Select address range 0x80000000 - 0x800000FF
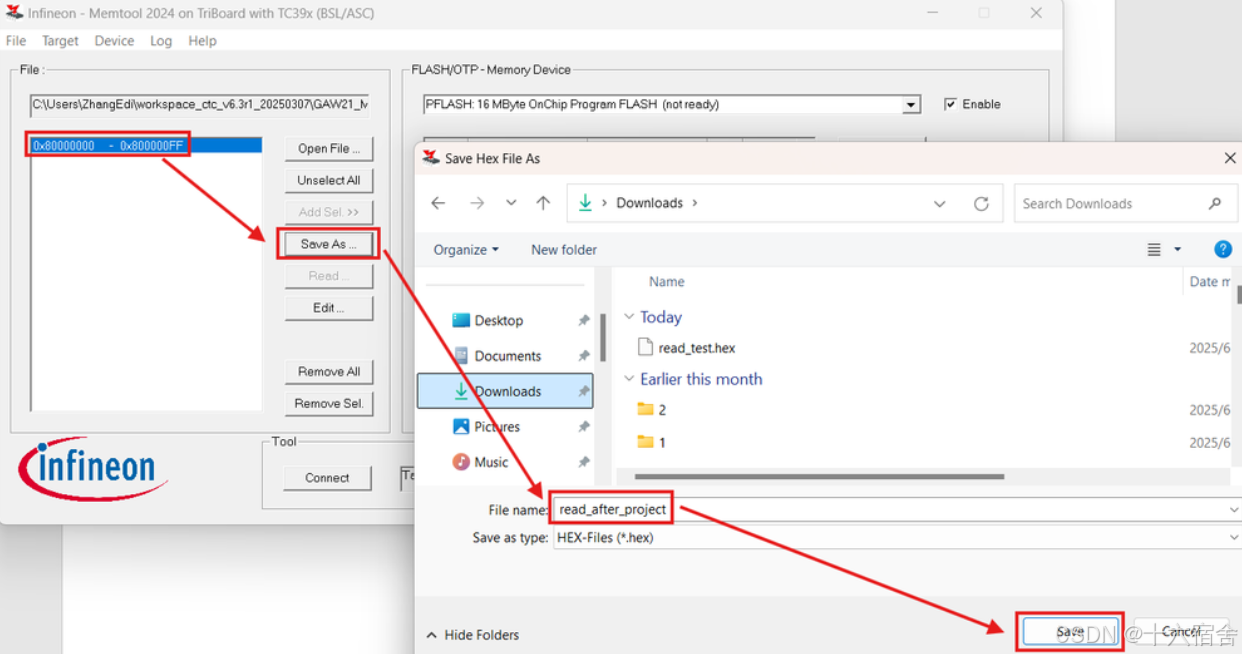 pyautogui.click(x=146, y=145)
